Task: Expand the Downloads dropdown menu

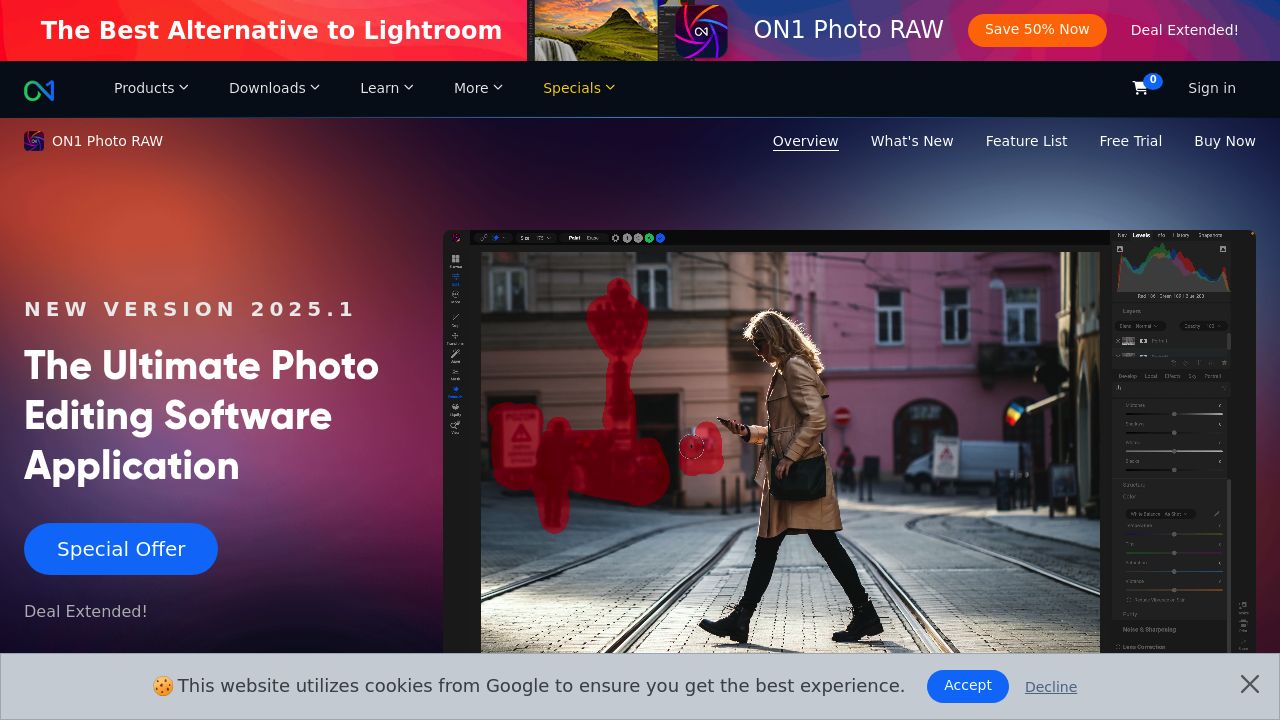Action: click(274, 88)
